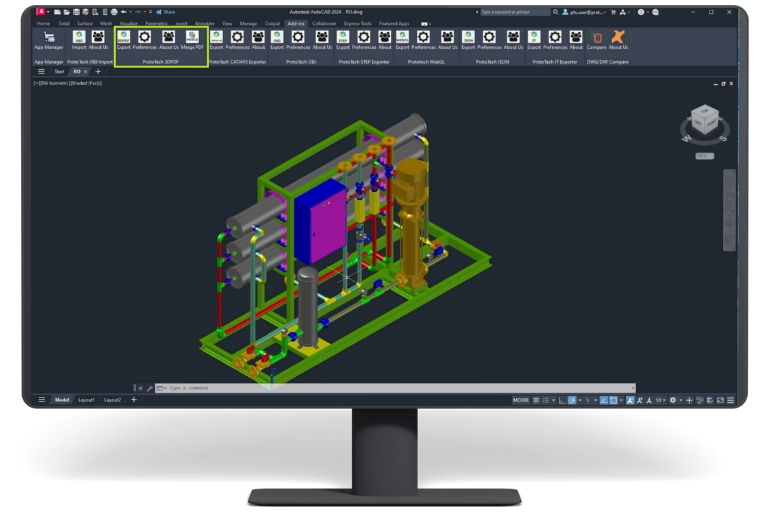Open Preferences in ProtoTech JSON panel

click(489, 40)
